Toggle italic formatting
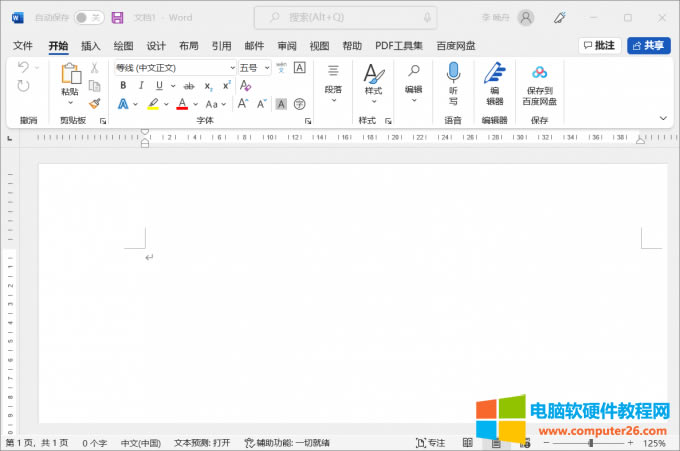The image size is (680, 451). pyautogui.click(x=141, y=86)
